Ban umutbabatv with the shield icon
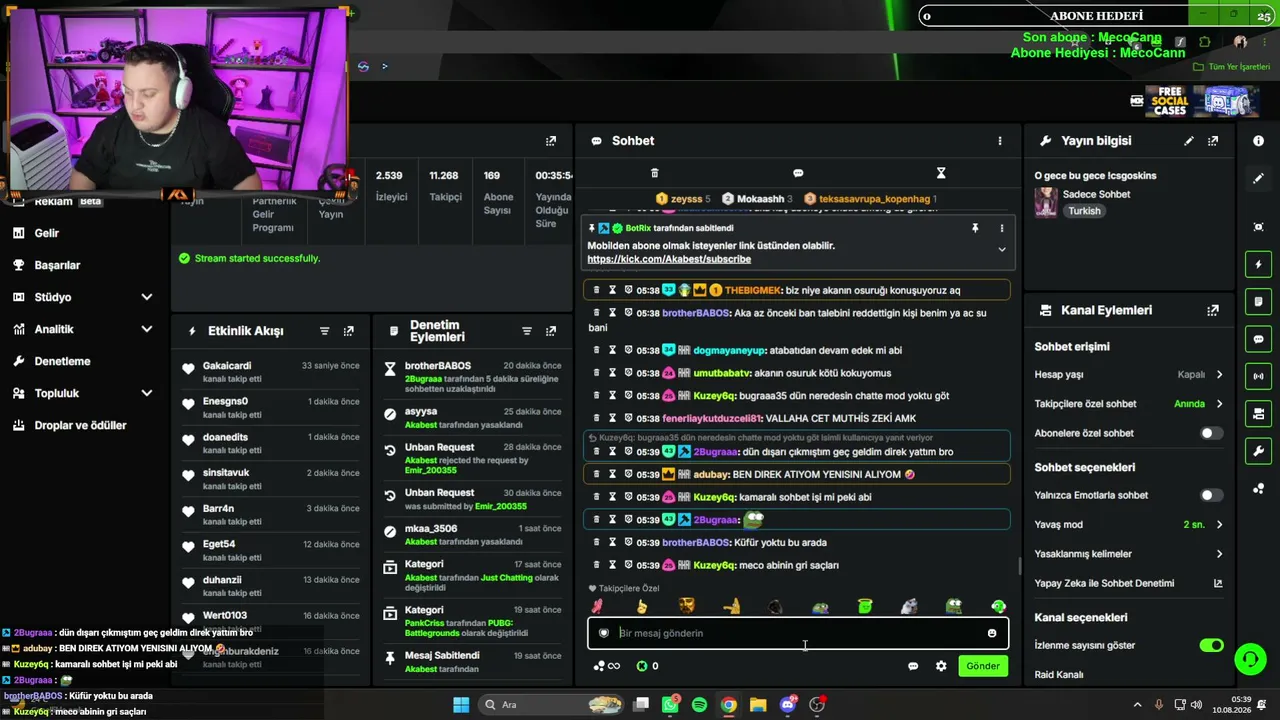The height and width of the screenshot is (720, 1280). pos(628,373)
